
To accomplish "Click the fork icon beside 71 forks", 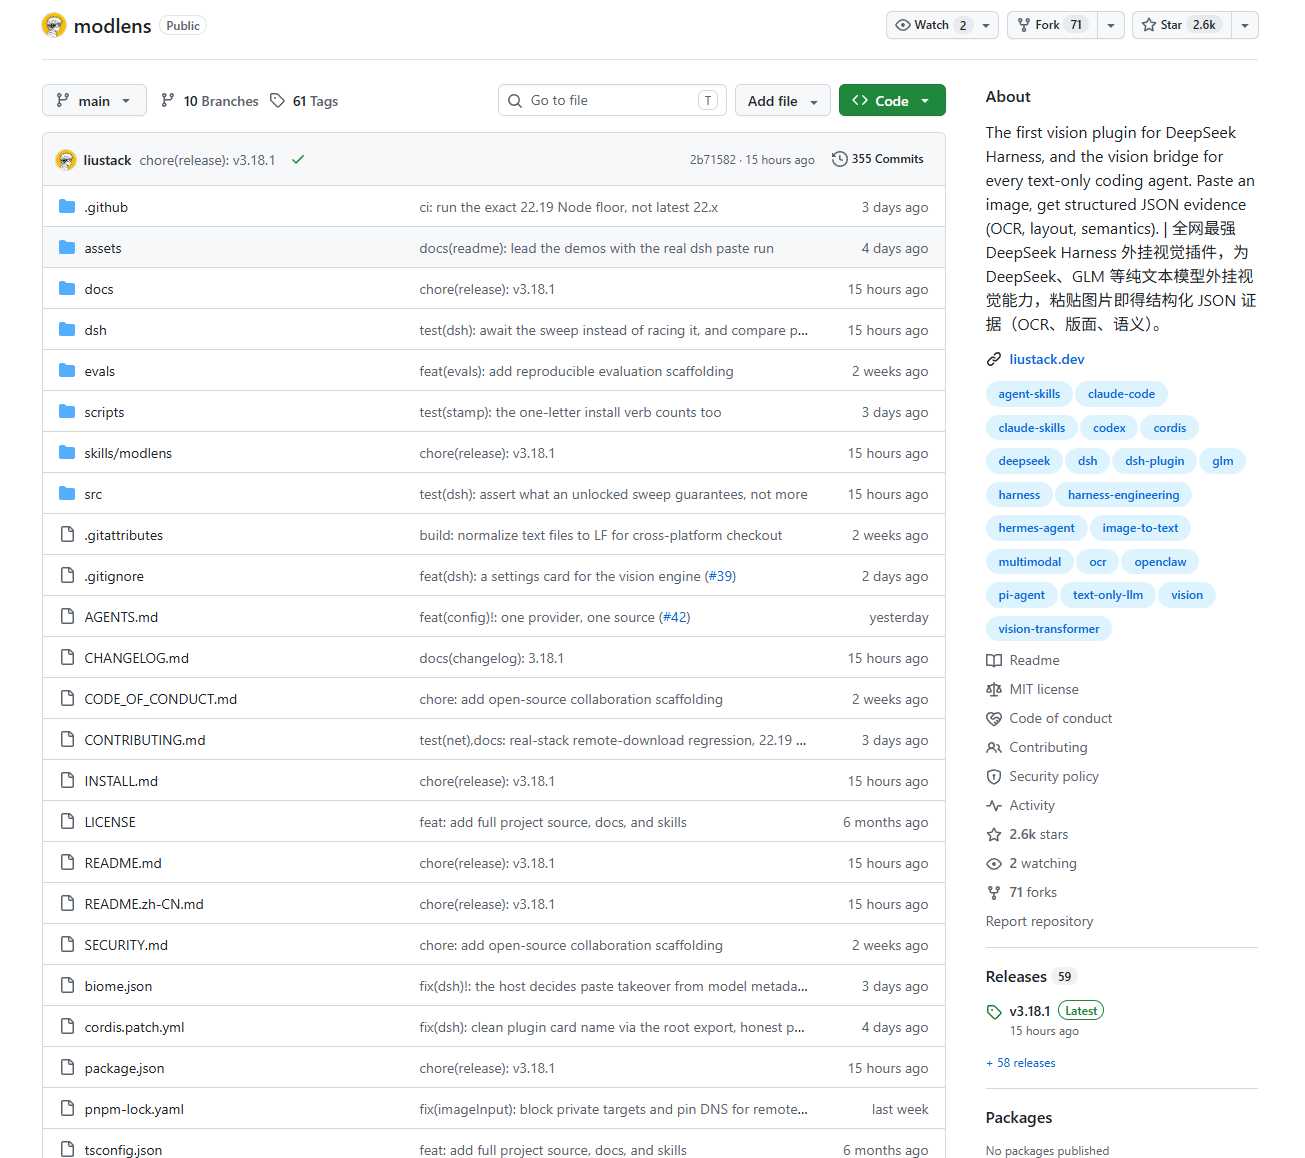I will coord(994,892).
